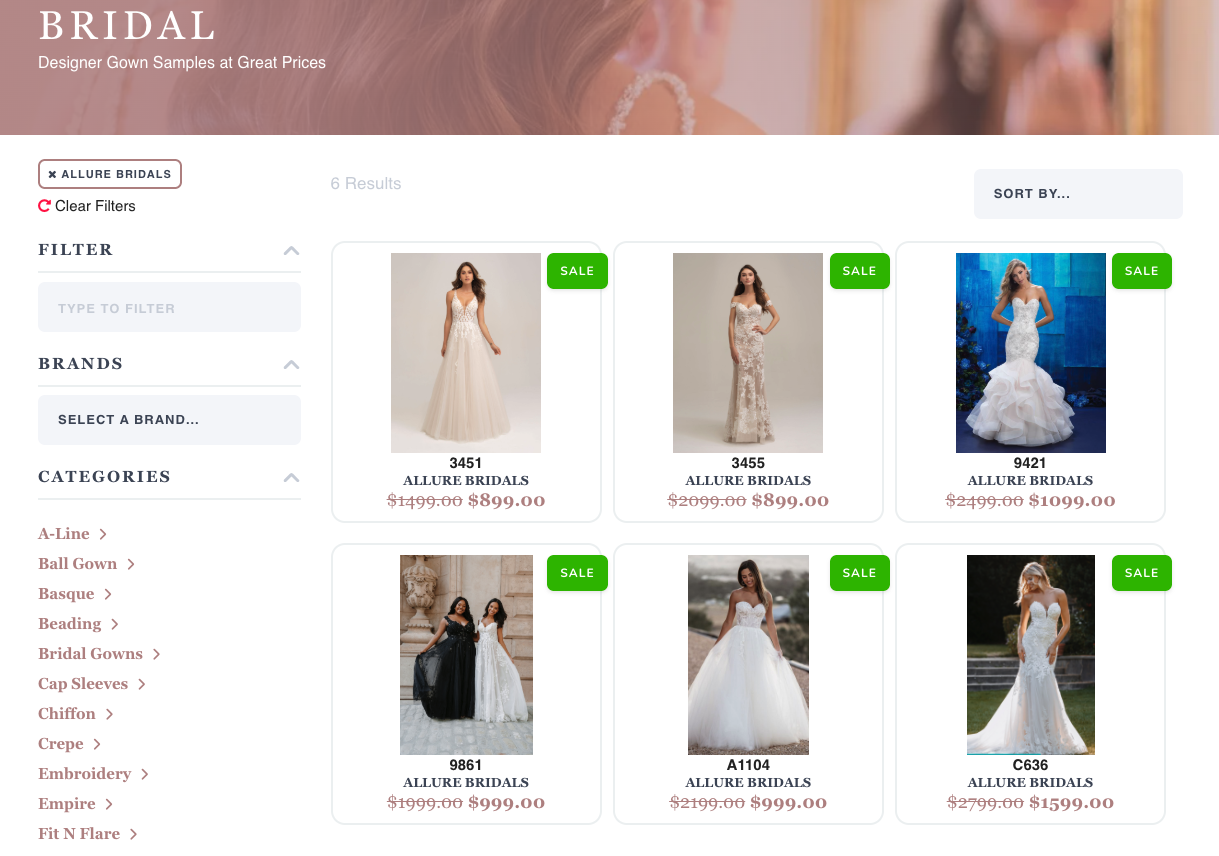Focus the Type to Filter field

point(169,308)
